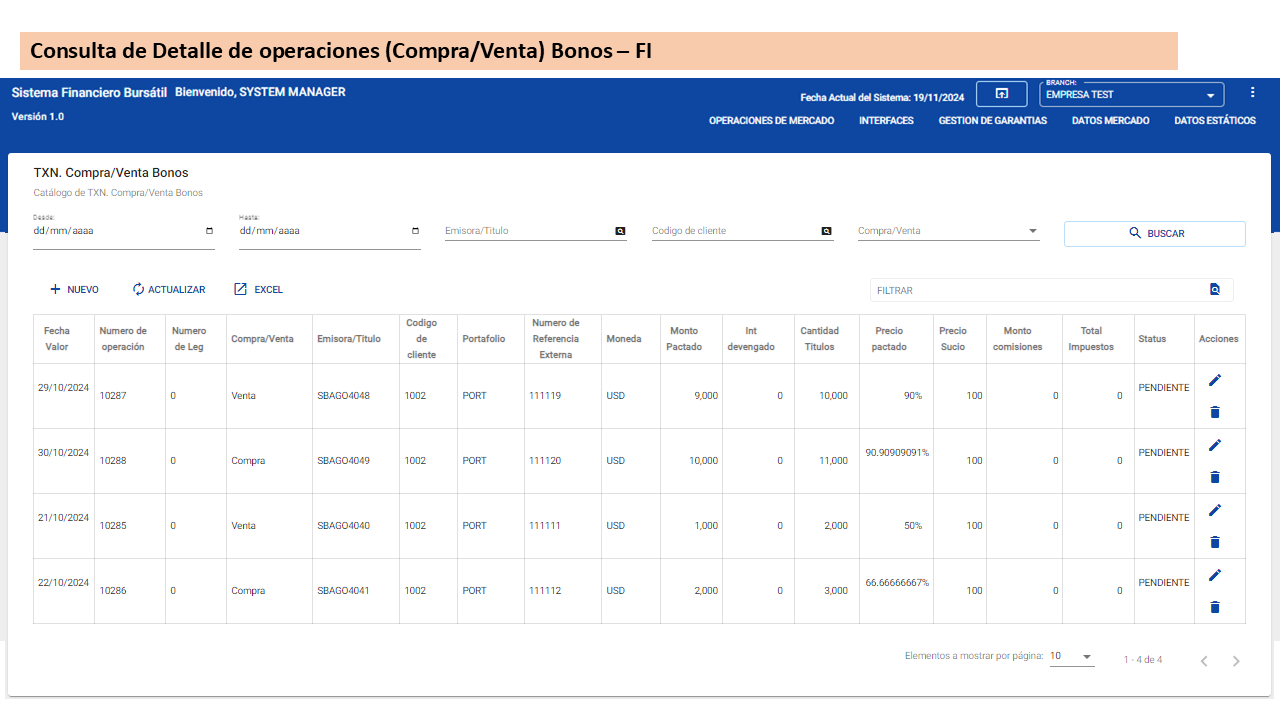1280x720 pixels.
Task: Expand the Branch EMPRESA TEST dropdown
Action: (x=1210, y=96)
